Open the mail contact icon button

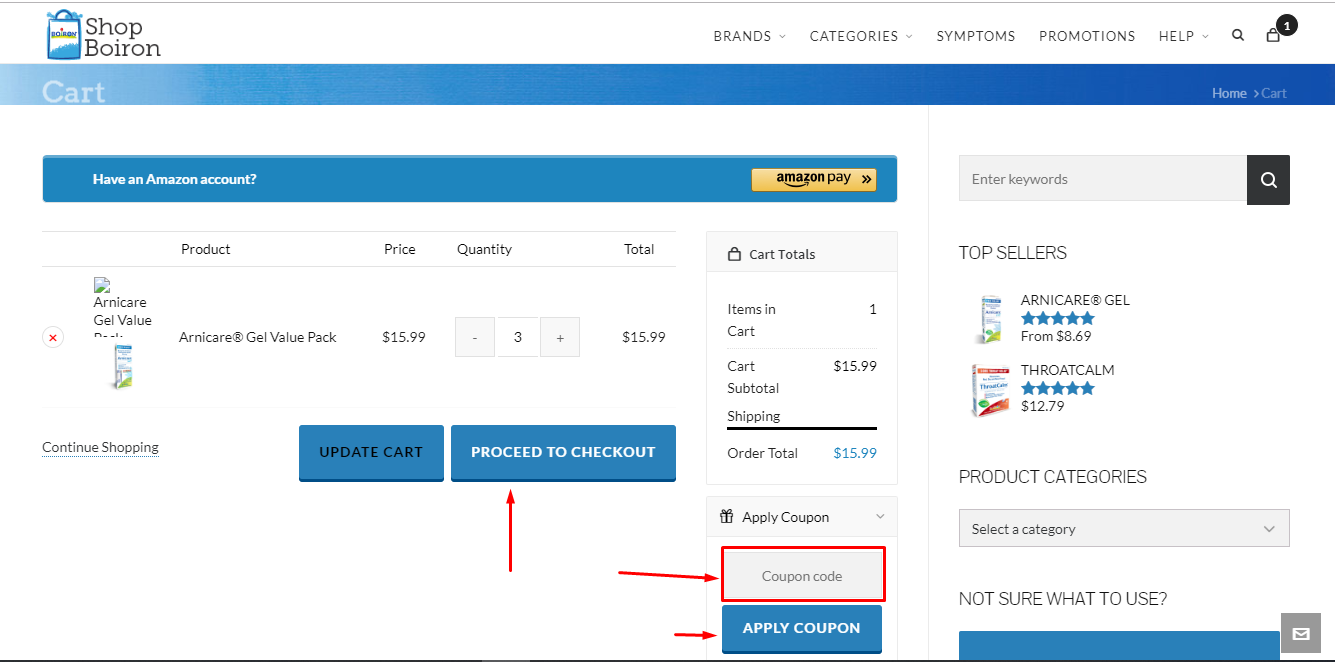coord(1301,633)
